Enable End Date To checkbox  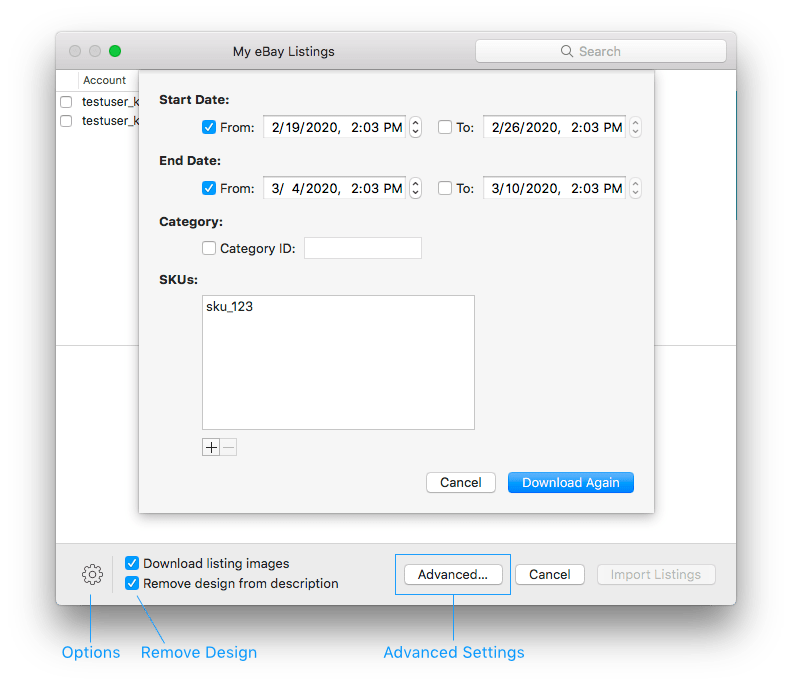click(445, 188)
